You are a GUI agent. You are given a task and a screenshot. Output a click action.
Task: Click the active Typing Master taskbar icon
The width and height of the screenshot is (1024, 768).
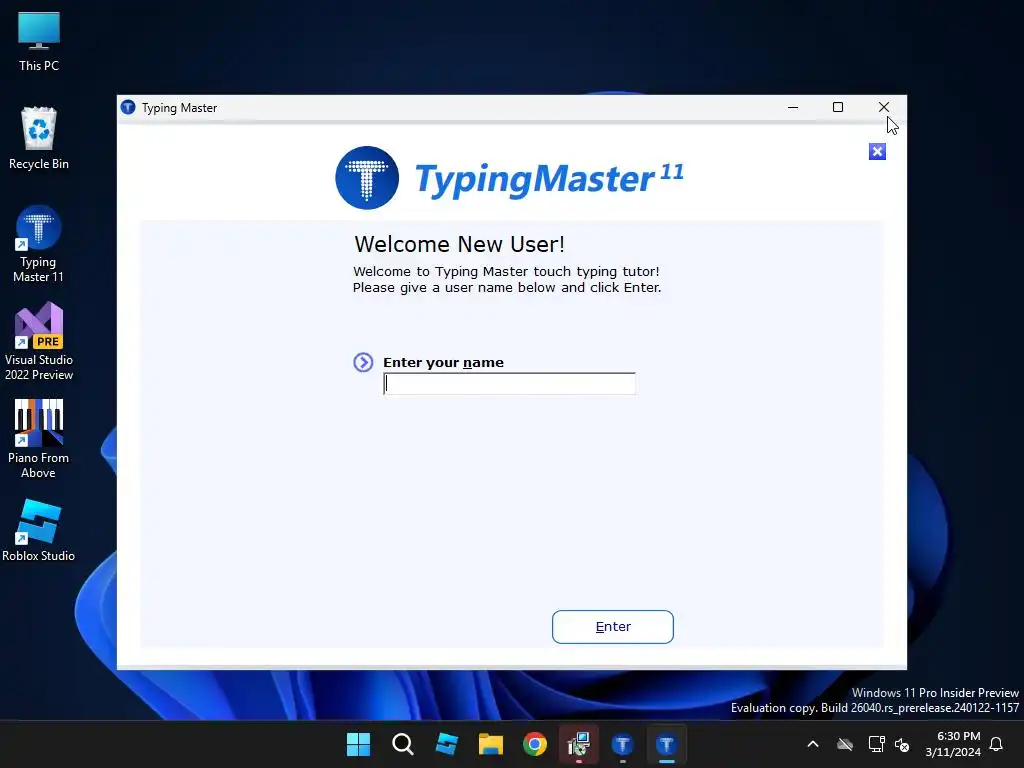click(x=667, y=744)
